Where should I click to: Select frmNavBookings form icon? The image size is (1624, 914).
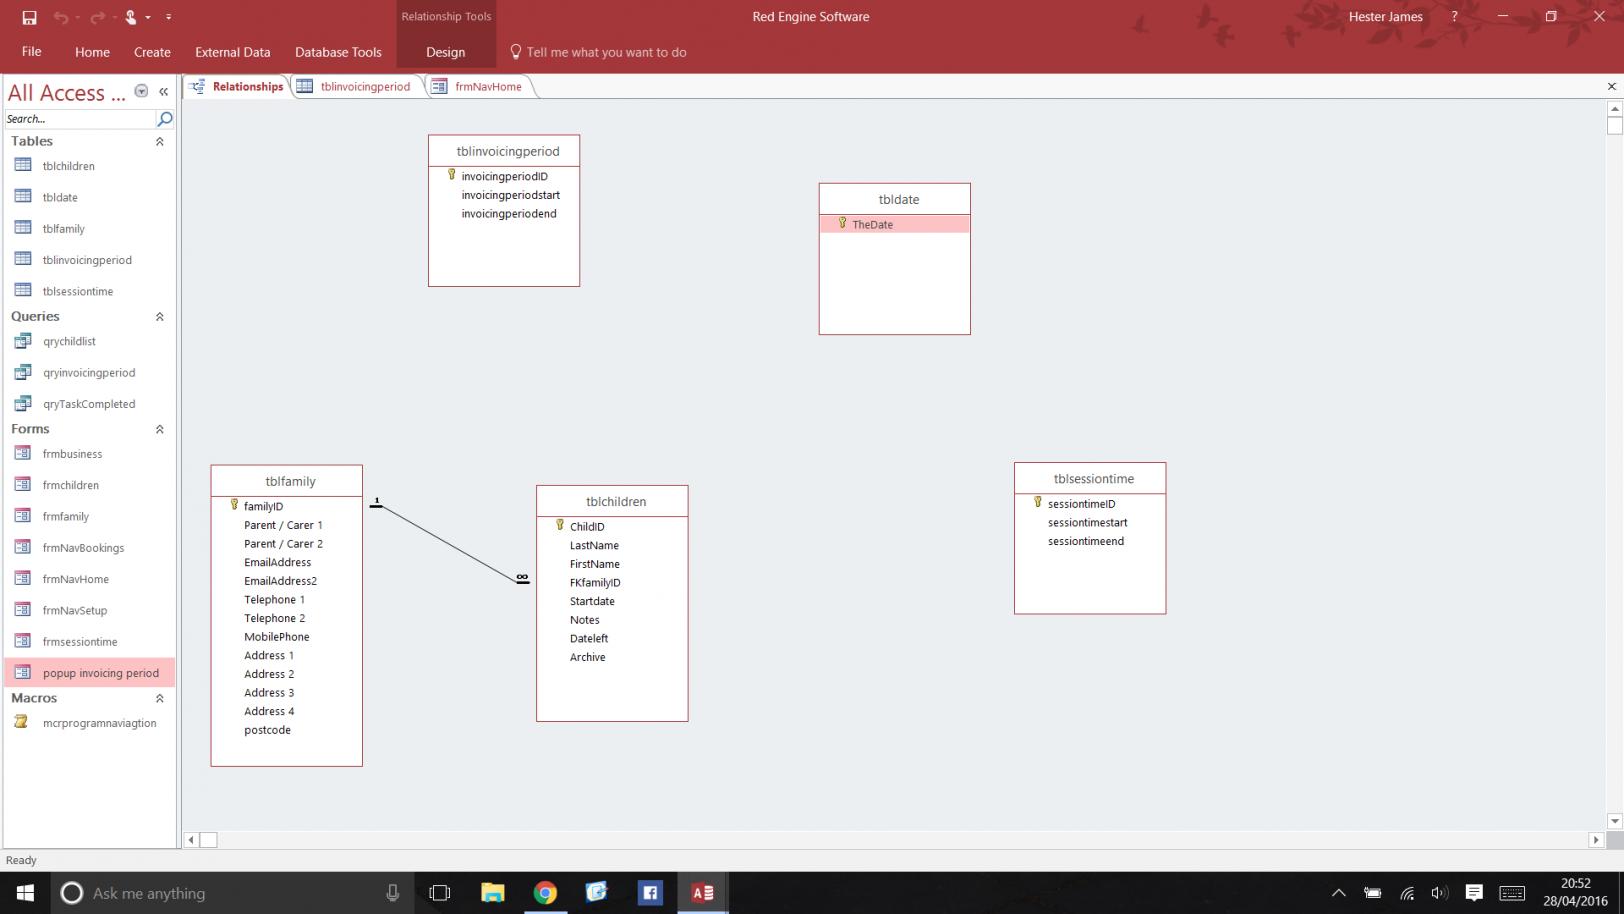click(23, 548)
